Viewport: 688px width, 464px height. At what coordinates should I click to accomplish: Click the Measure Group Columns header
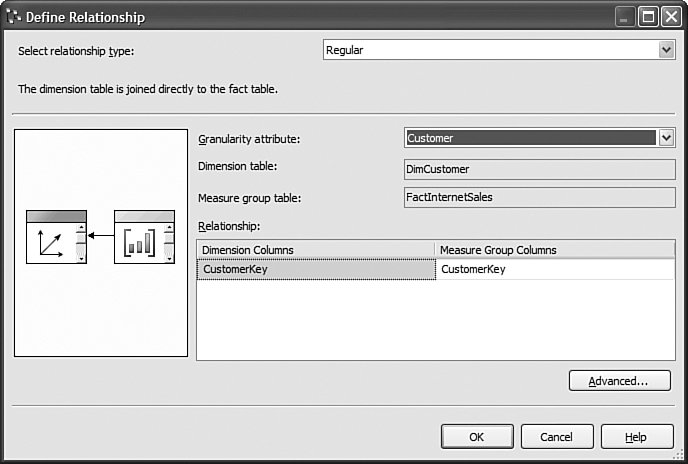tap(555, 250)
